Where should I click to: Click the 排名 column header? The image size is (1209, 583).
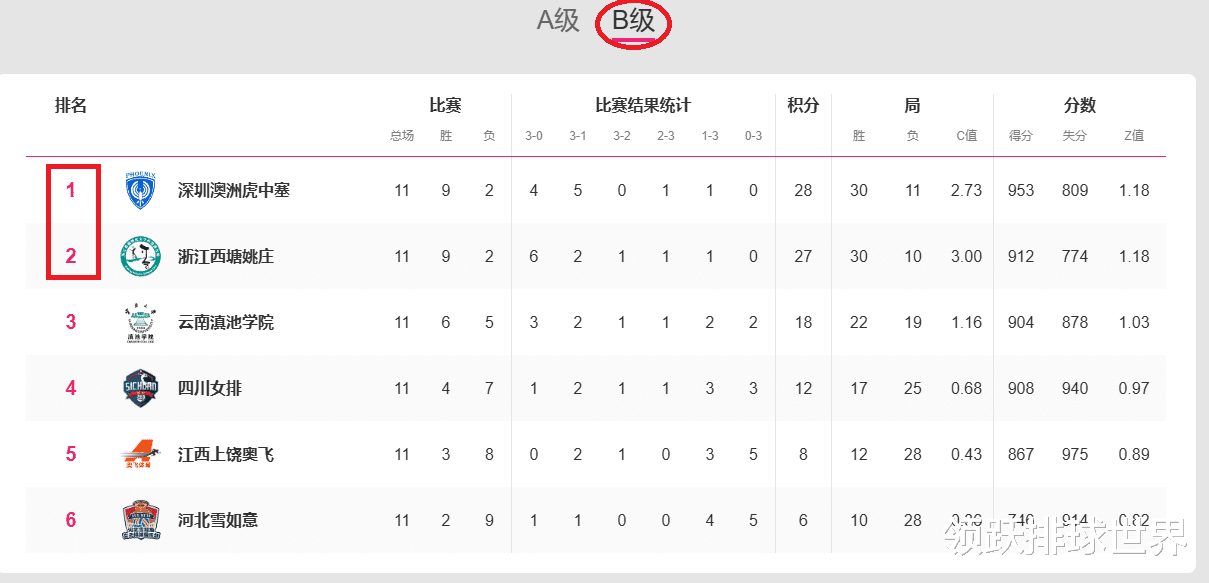click(71, 105)
